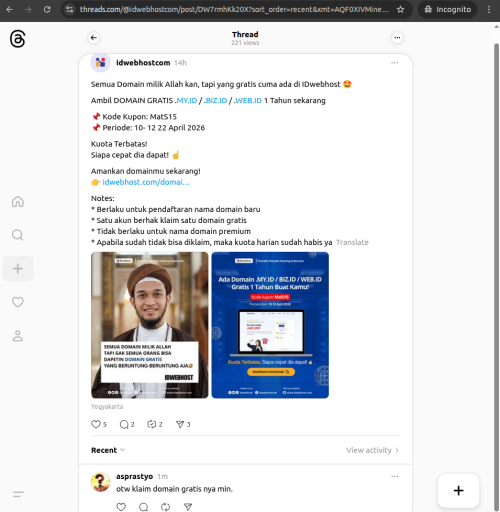
Task: Create new thread from sidebar plus
Action: pyautogui.click(x=18, y=268)
